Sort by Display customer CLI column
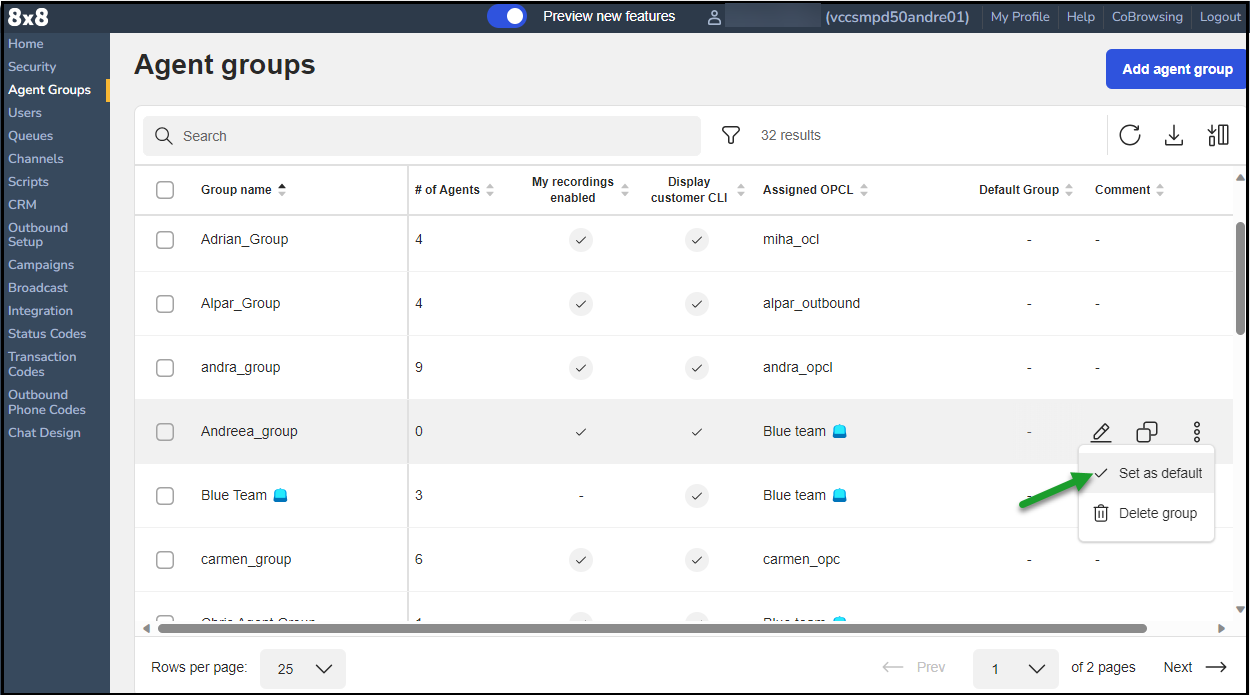The height and width of the screenshot is (695, 1250). pos(697,190)
